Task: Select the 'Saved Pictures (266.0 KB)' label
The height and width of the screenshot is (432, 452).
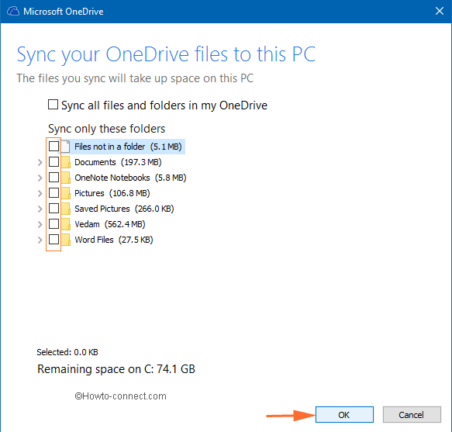Action: point(124,209)
